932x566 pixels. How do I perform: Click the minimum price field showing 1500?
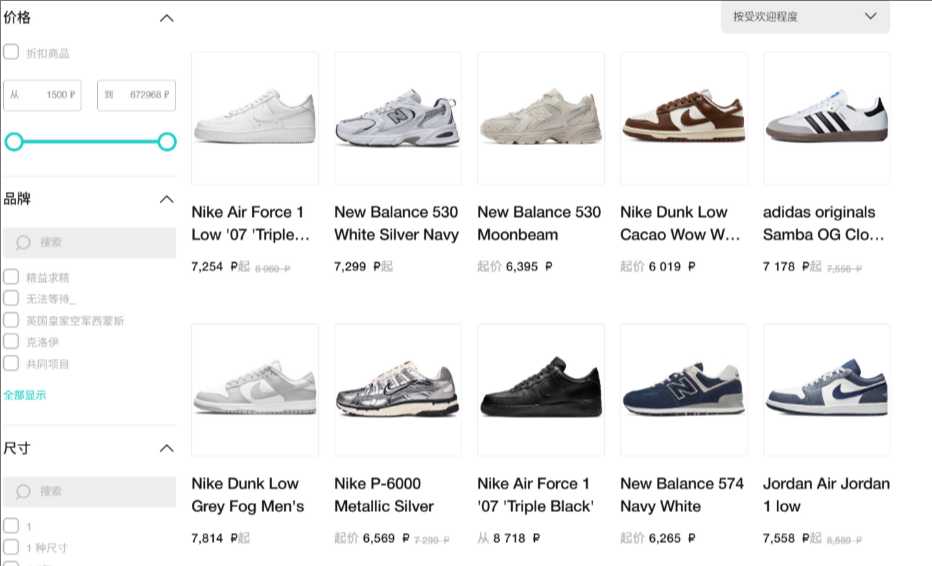point(42,95)
